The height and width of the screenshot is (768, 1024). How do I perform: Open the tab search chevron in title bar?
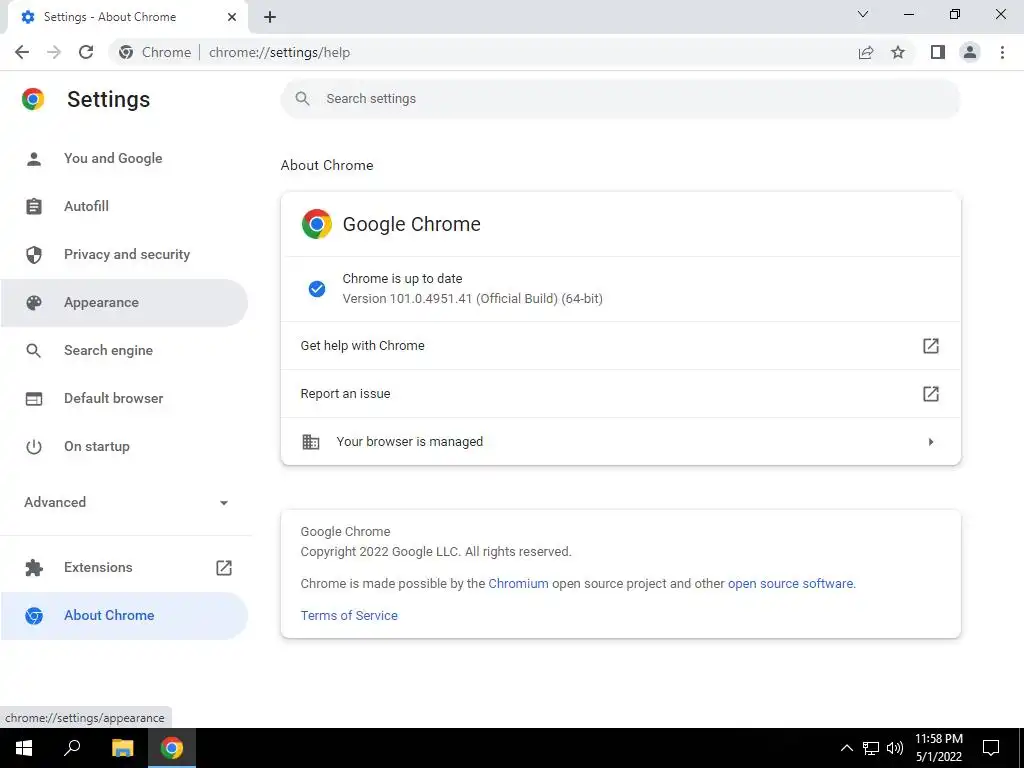point(863,14)
